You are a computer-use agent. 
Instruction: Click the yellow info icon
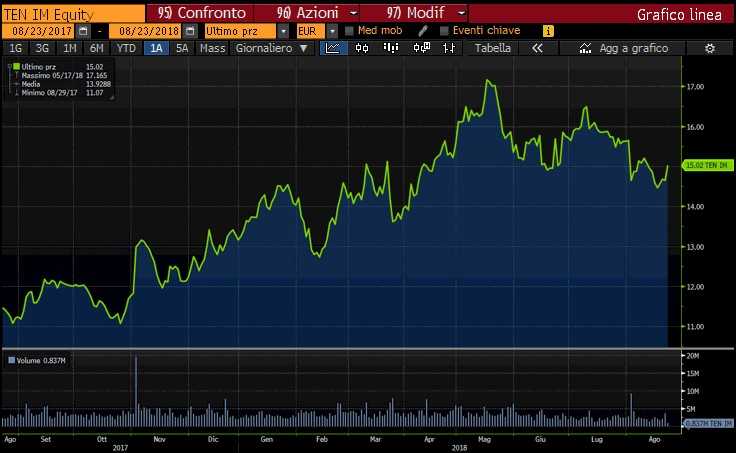click(548, 31)
